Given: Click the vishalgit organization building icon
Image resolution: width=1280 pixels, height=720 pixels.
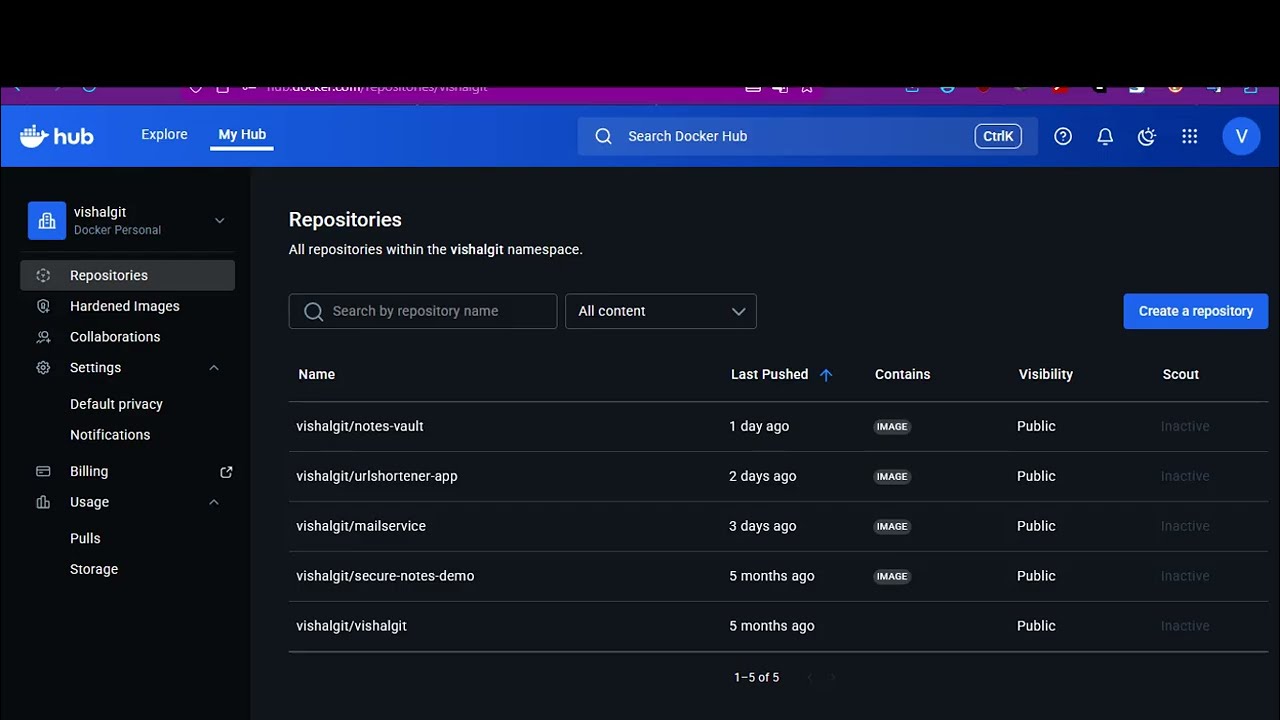Looking at the screenshot, I should click(x=47, y=221).
